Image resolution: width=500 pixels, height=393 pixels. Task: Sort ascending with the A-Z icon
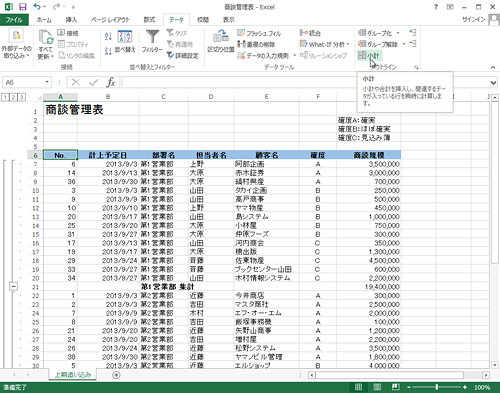pos(108,36)
